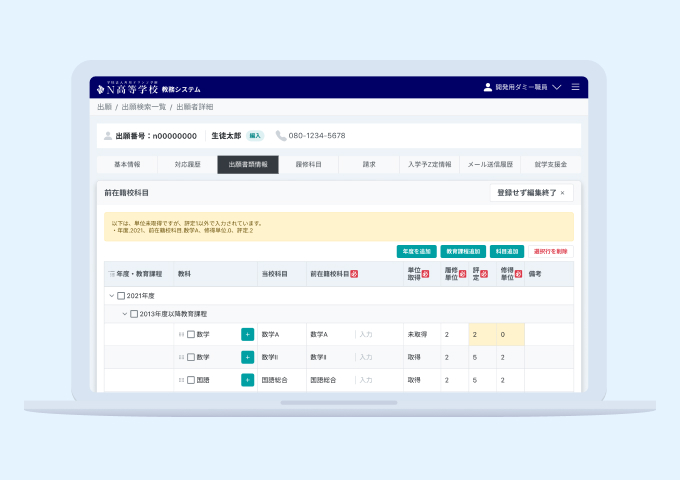This screenshot has width=680, height=480.
Task: Click the plus button in 数学A row
Action: (247, 334)
